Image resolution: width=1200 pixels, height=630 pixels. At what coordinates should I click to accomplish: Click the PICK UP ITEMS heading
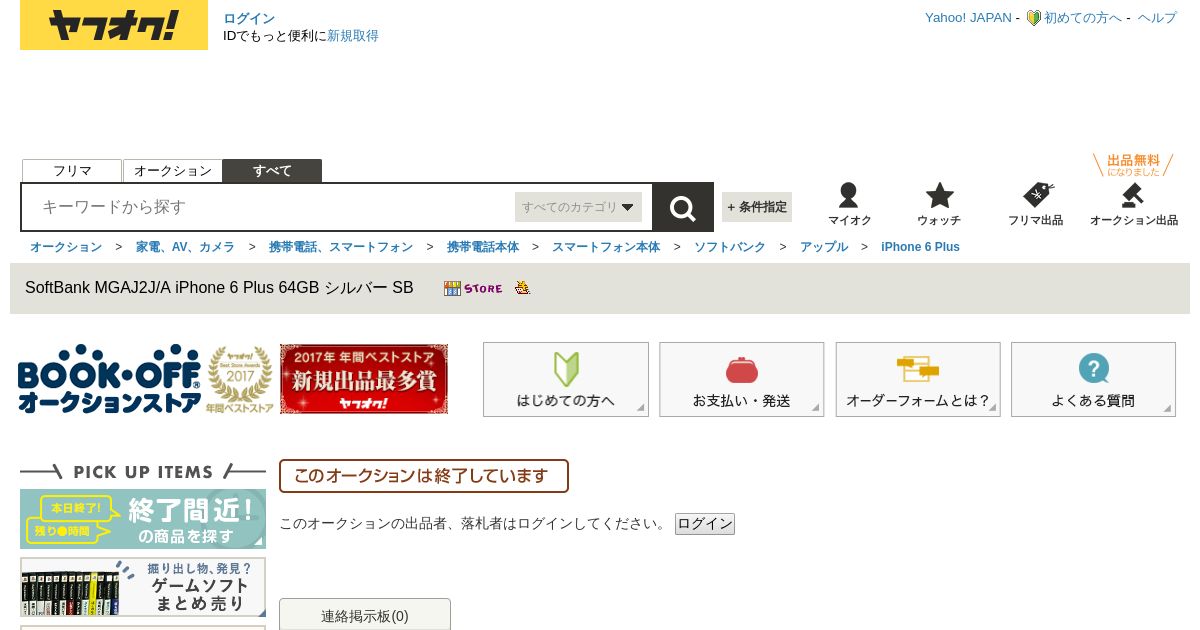pos(143,472)
